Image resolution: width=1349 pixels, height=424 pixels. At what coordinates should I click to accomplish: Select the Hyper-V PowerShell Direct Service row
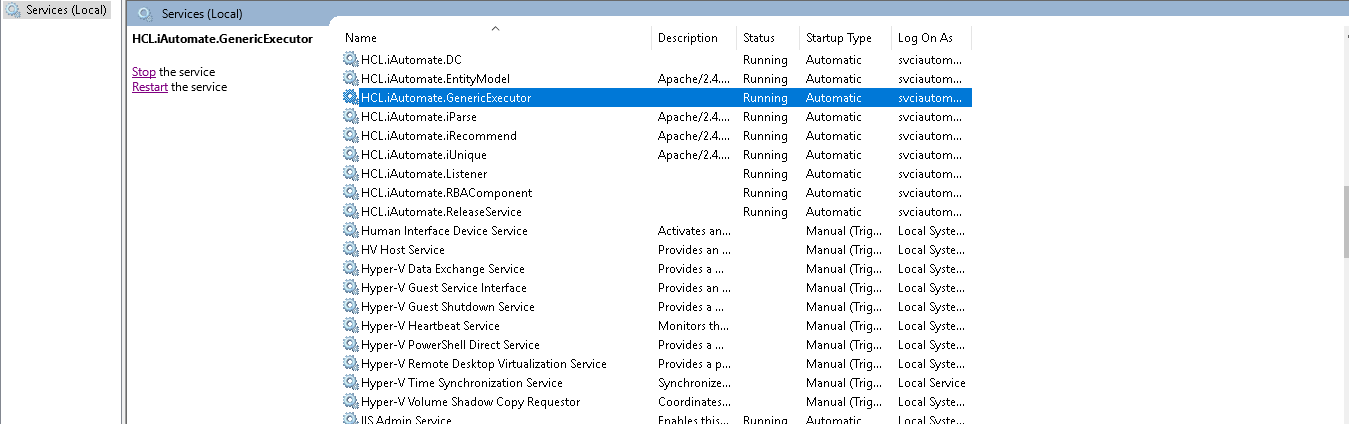pyautogui.click(x=450, y=345)
